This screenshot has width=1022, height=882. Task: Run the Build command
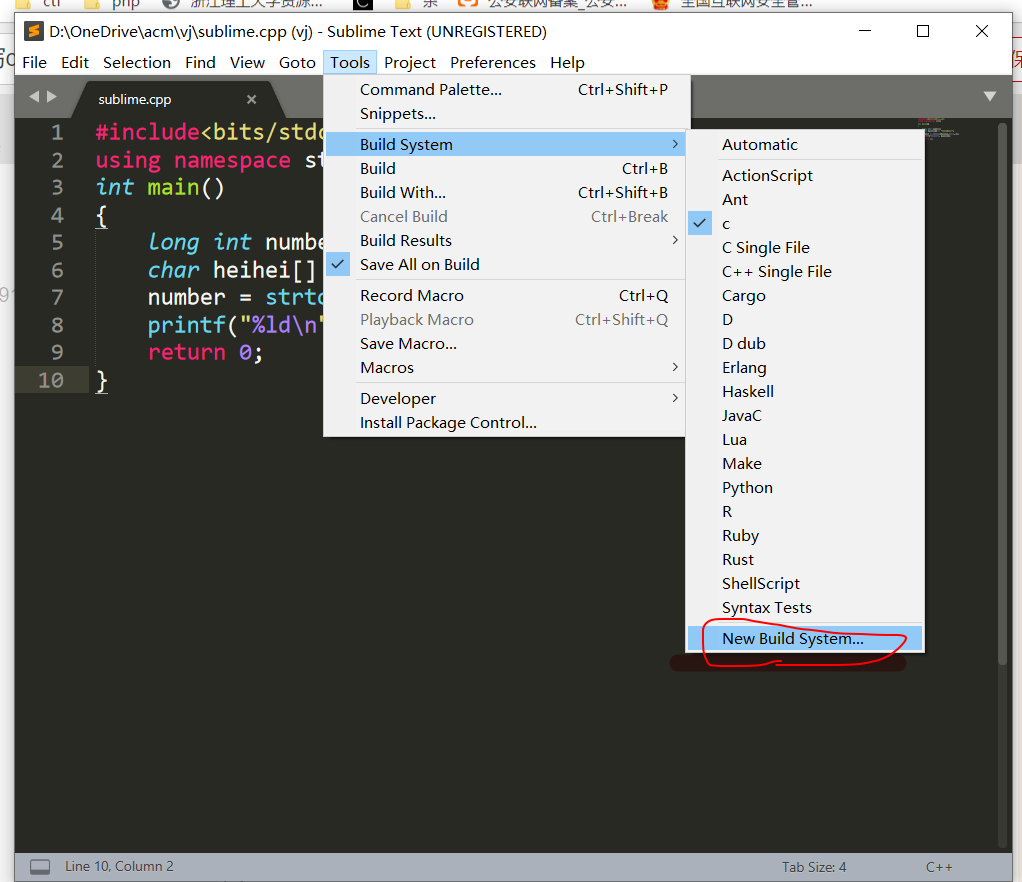tap(504, 168)
